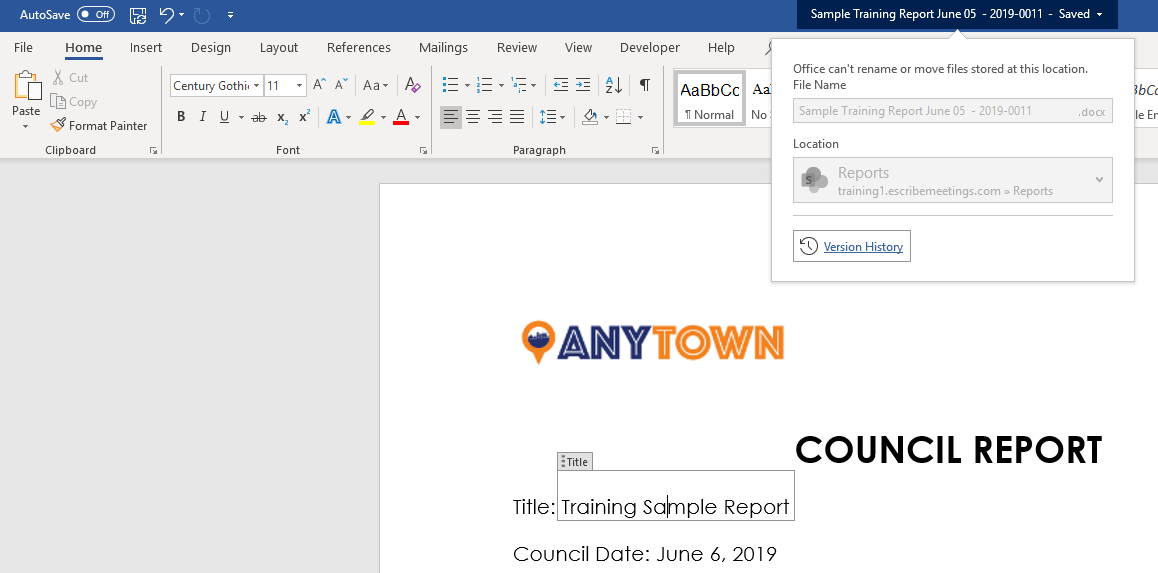1158x573 pixels.
Task: Increase paragraph indent
Action: pyautogui.click(x=583, y=85)
